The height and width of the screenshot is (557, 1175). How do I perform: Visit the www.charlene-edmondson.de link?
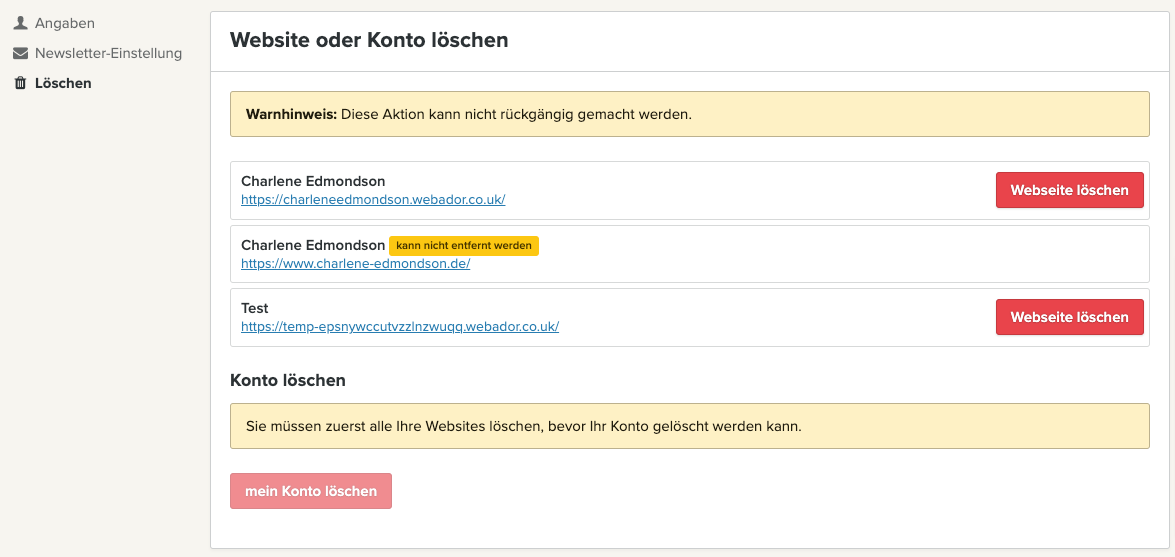355,264
